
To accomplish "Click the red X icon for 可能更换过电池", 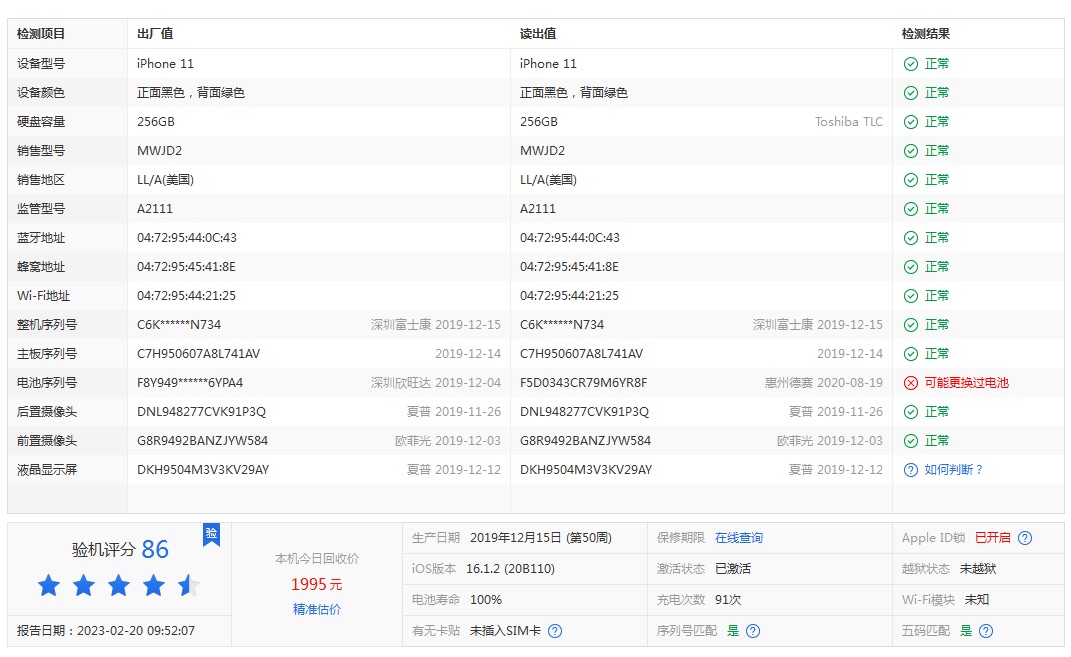I will (910, 383).
